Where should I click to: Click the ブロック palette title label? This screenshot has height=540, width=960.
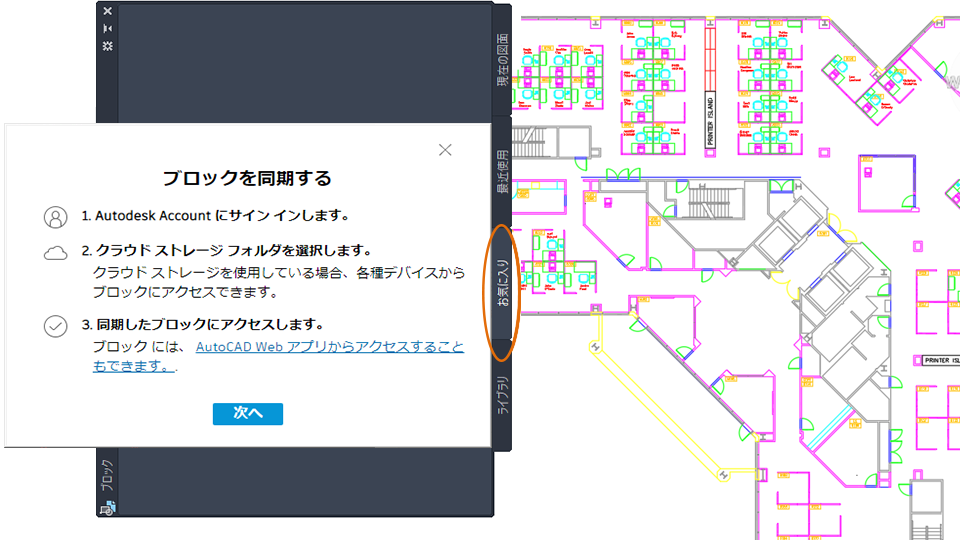(107, 475)
